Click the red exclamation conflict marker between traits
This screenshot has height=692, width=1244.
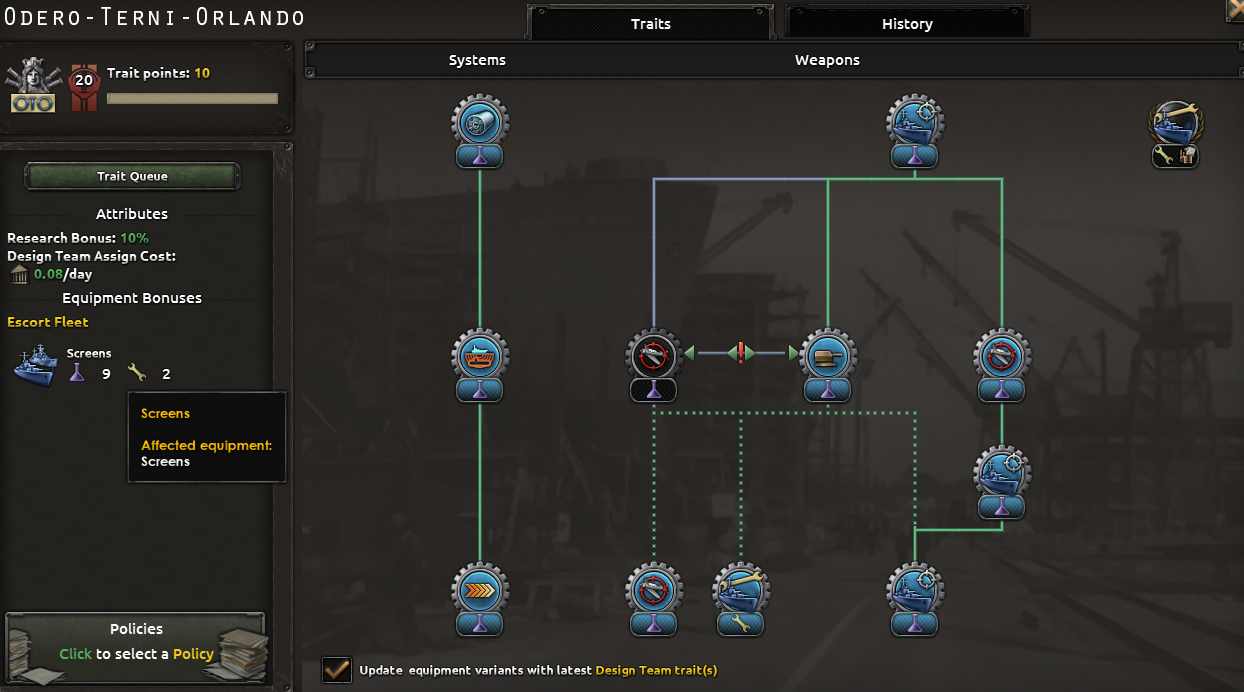pyautogui.click(x=740, y=352)
